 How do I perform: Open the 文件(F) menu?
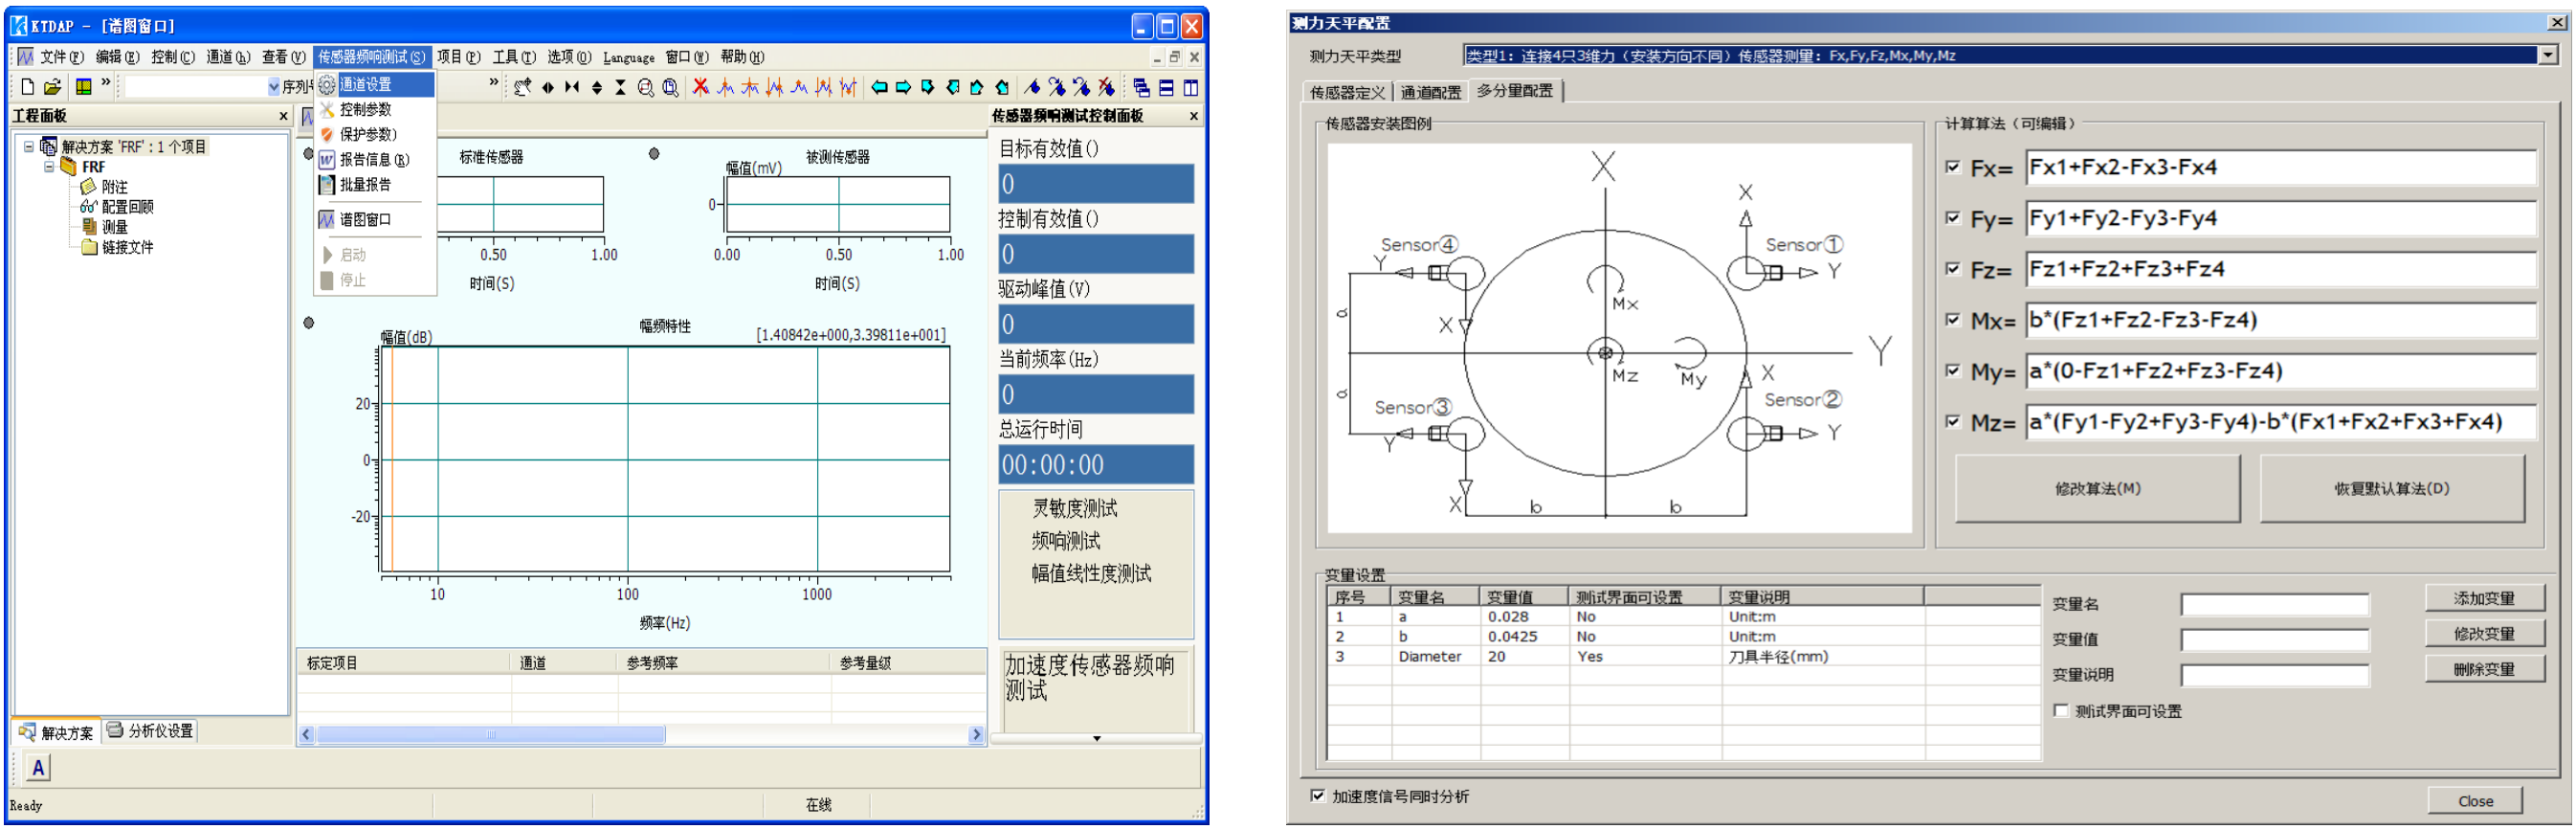[x=62, y=57]
